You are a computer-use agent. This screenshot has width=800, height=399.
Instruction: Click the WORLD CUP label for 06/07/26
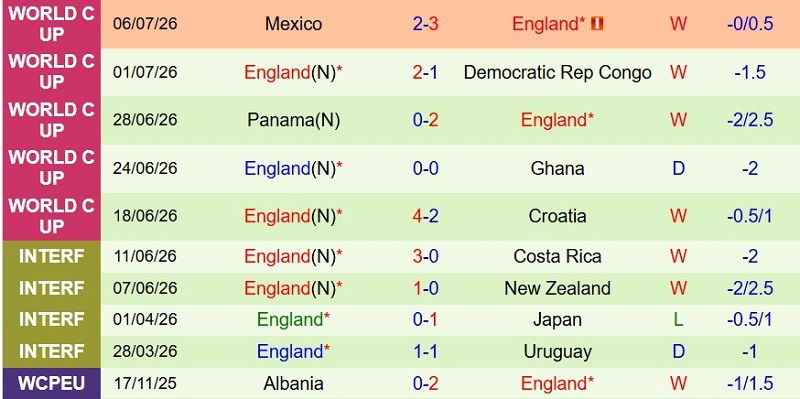[x=52, y=24]
